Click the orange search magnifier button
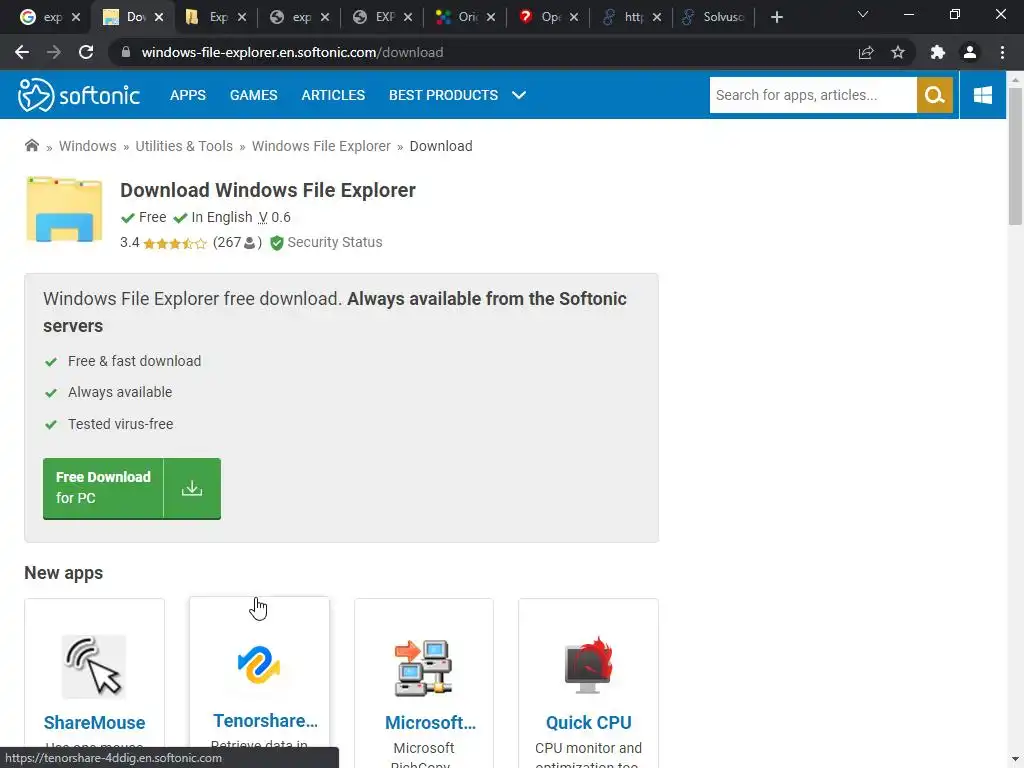 (x=935, y=95)
